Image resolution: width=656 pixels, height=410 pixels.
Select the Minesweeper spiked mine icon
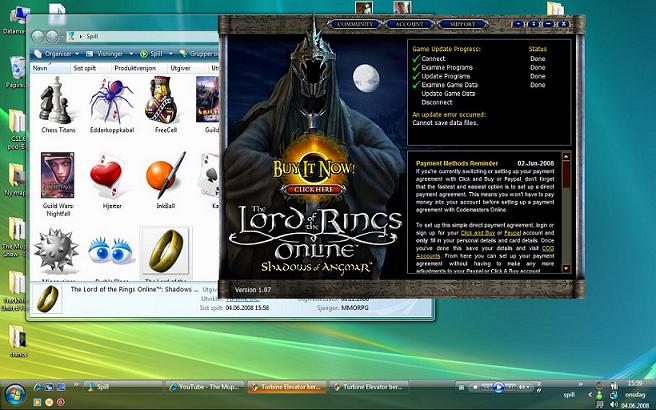pos(56,250)
